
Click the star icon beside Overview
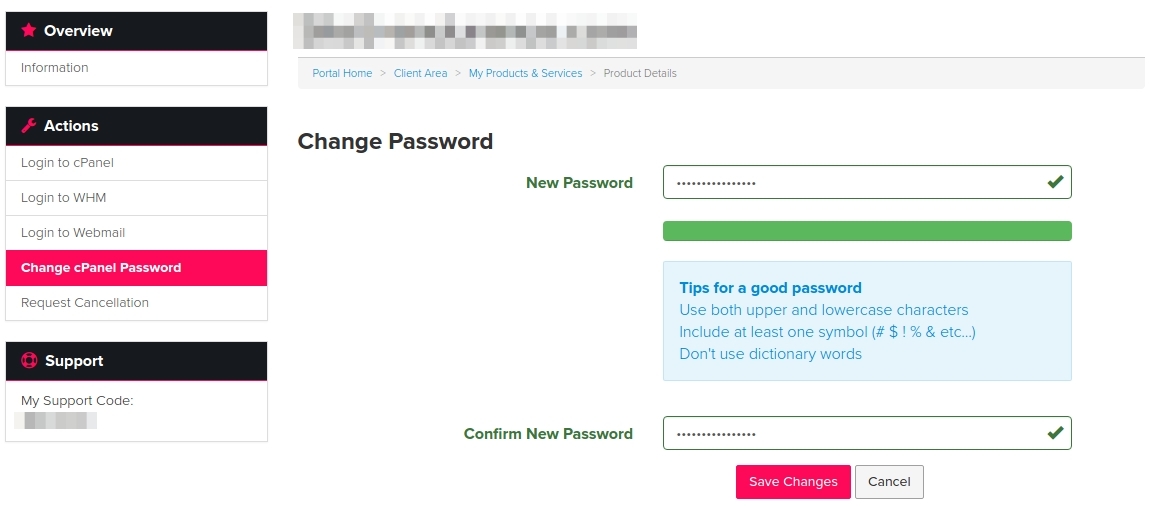28,31
